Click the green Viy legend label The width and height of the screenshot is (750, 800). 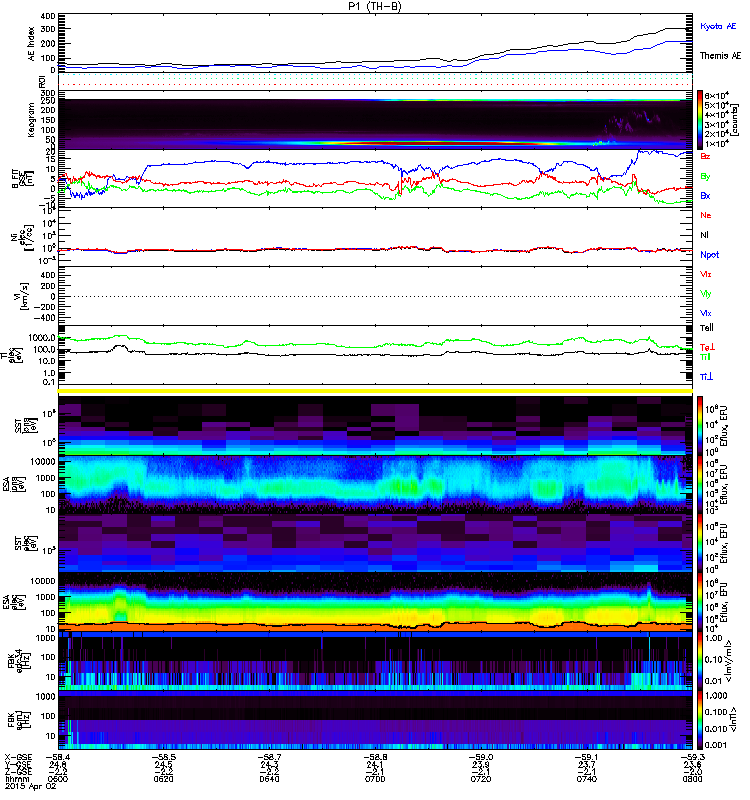click(705, 294)
